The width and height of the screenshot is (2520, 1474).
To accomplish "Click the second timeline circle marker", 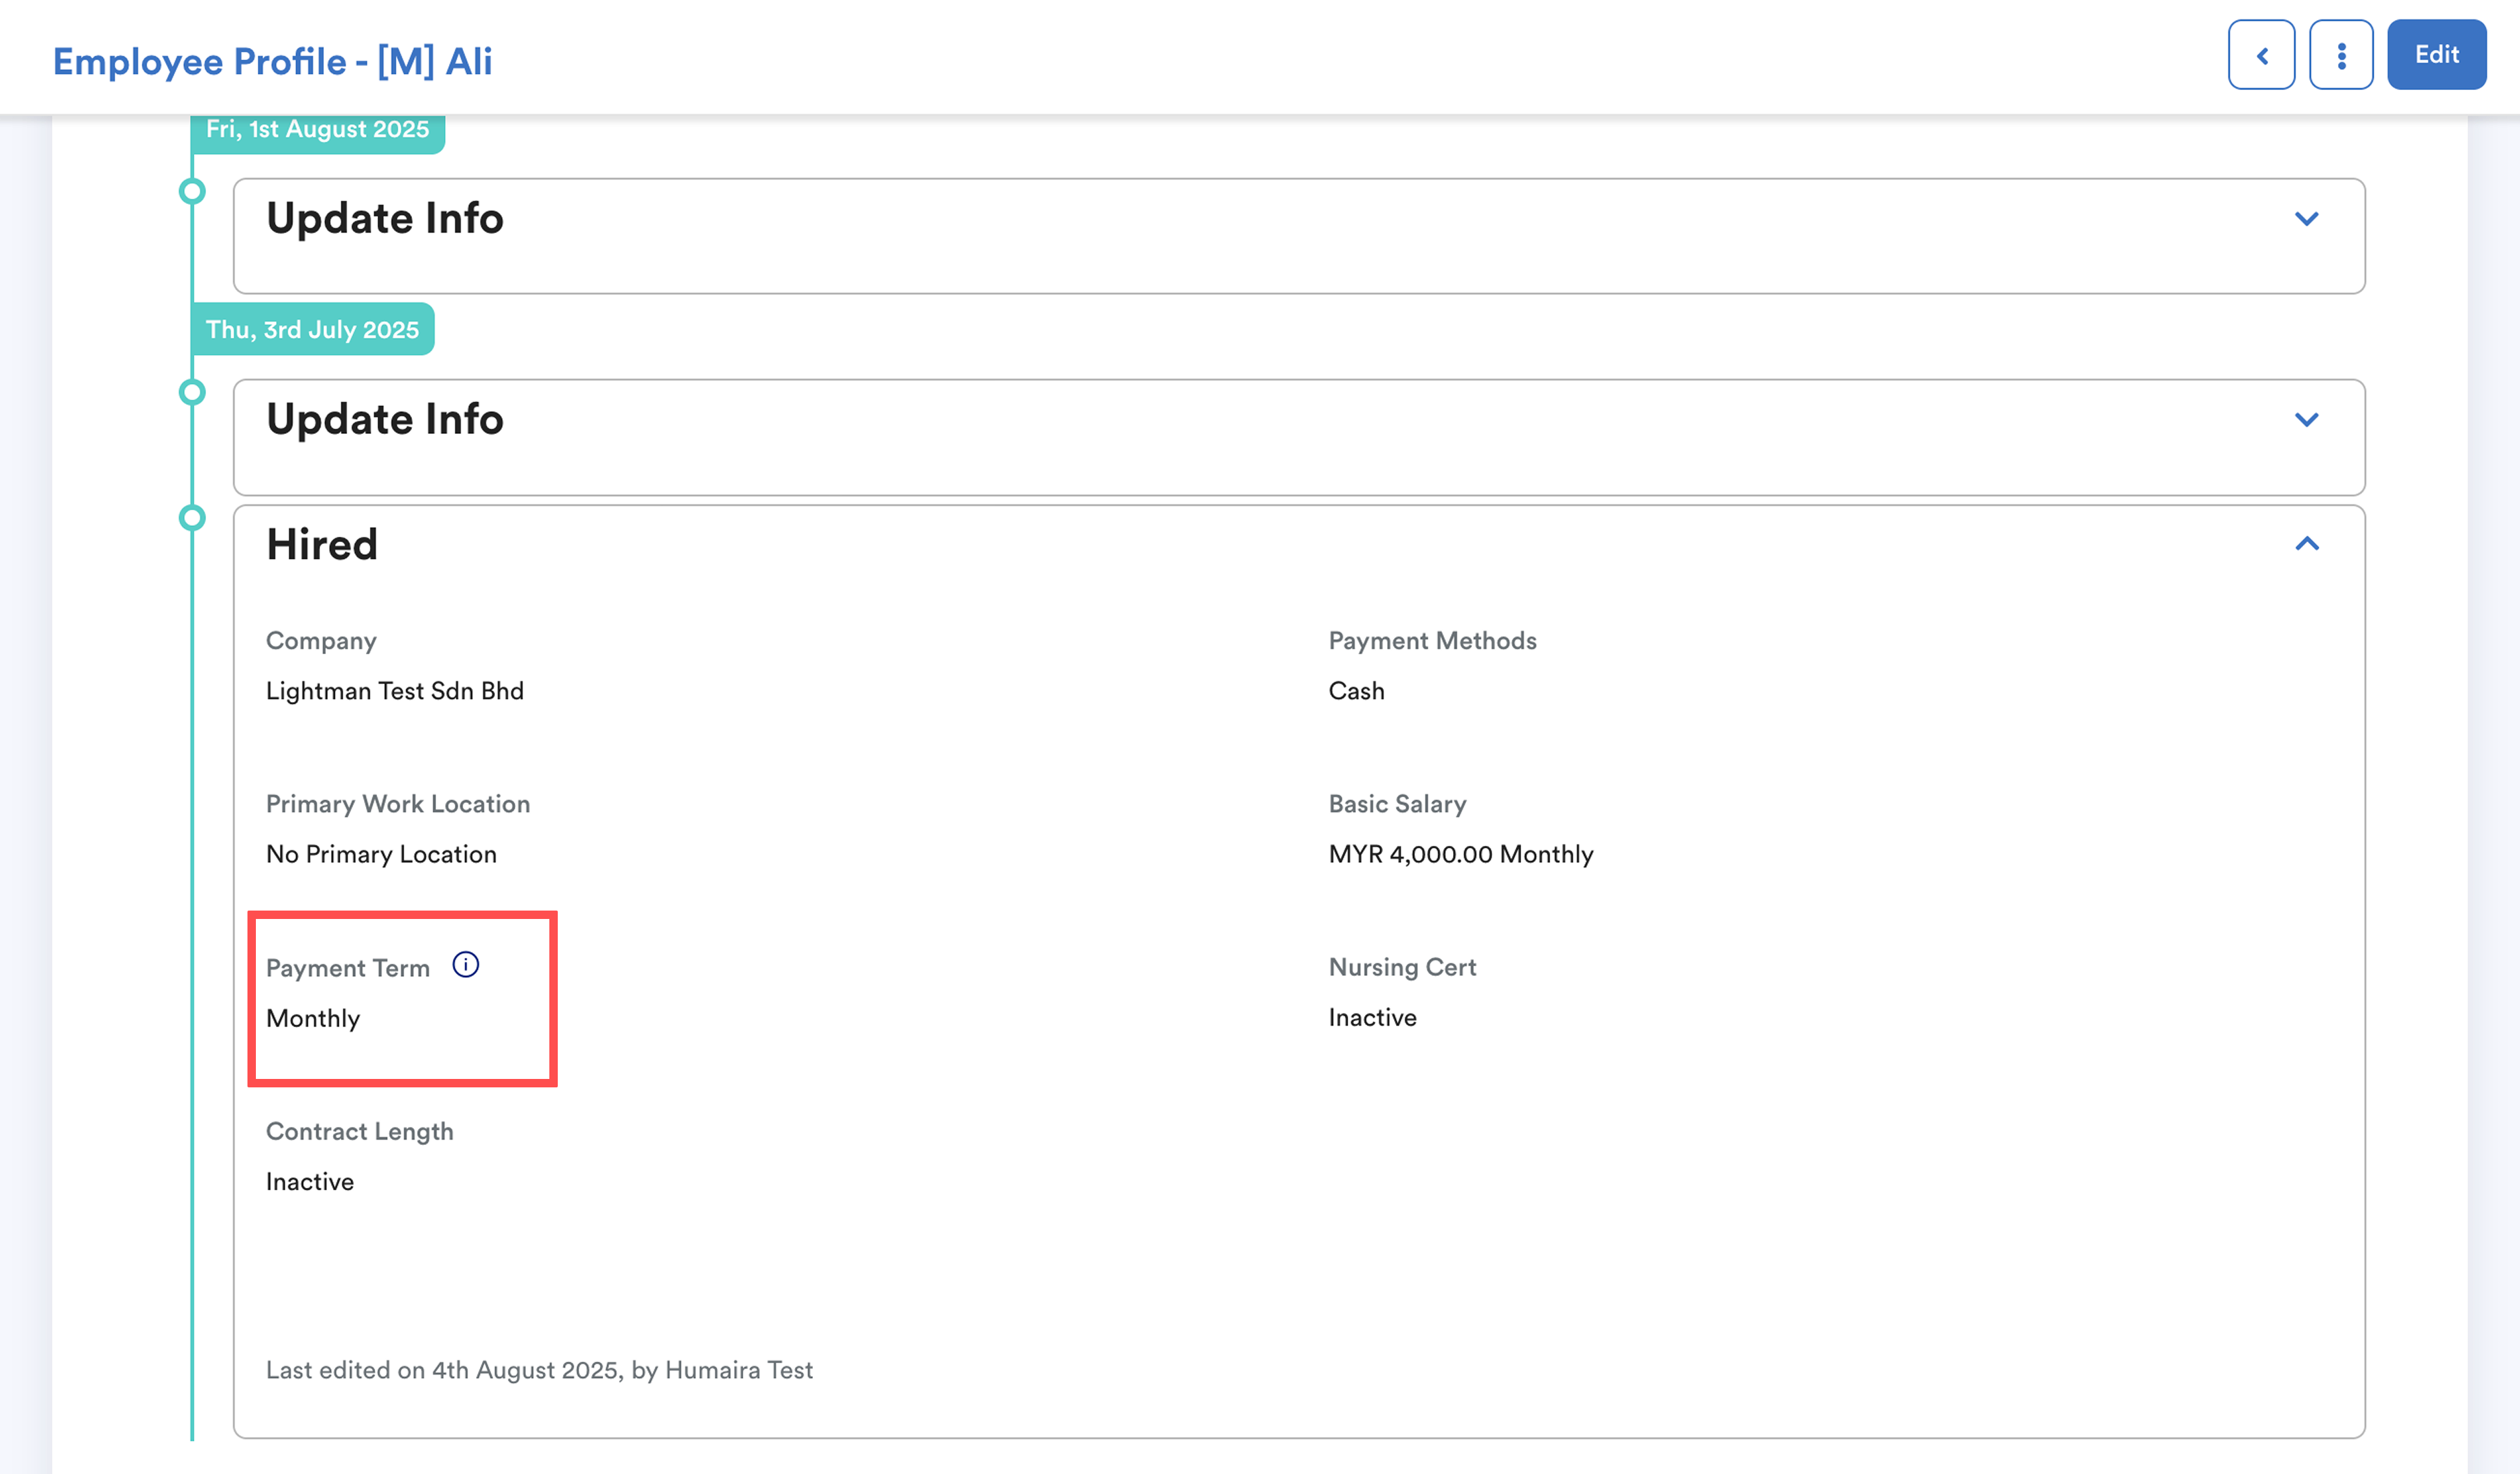I will 192,392.
